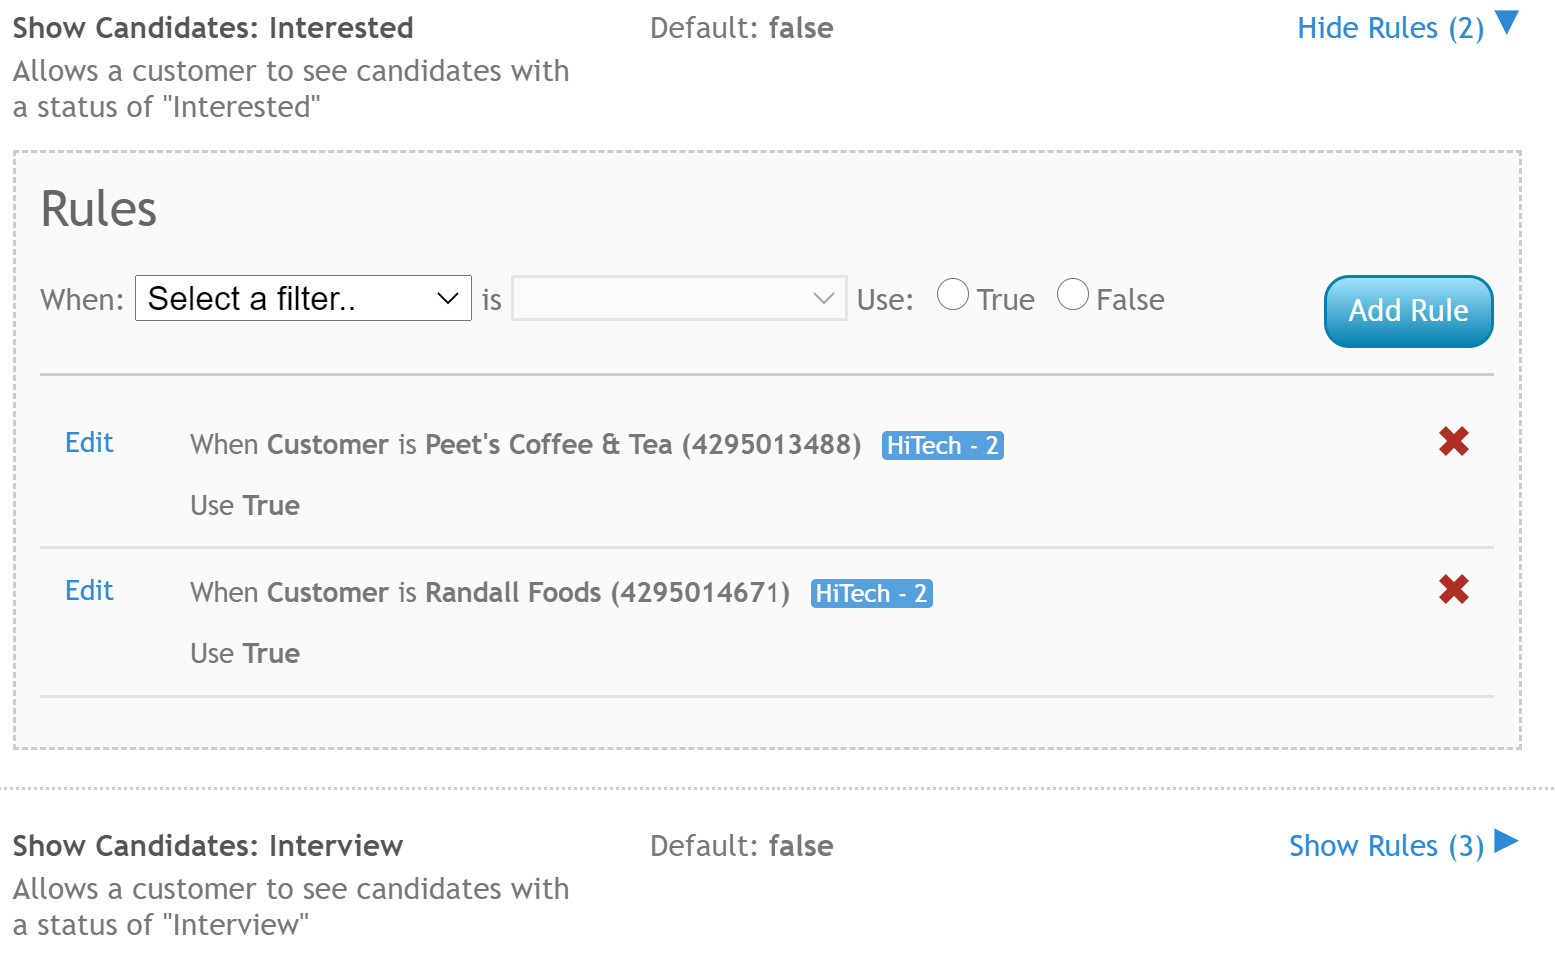Click the Hide Rules (2) link

tap(1390, 28)
